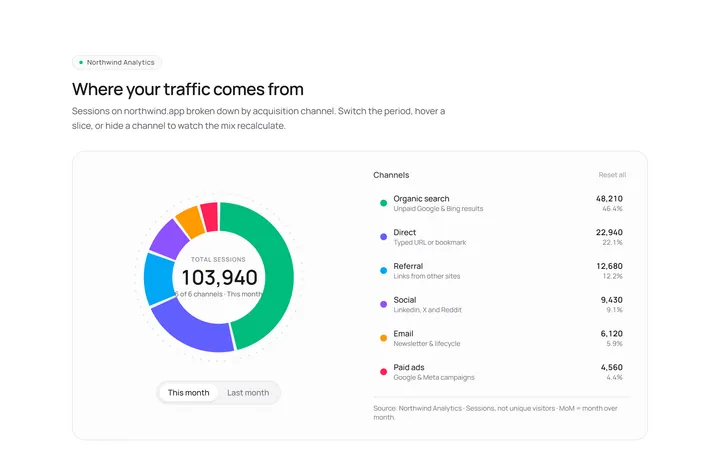This screenshot has width=720, height=450.
Task: Click the green Organic search legend dot
Action: 383,203
